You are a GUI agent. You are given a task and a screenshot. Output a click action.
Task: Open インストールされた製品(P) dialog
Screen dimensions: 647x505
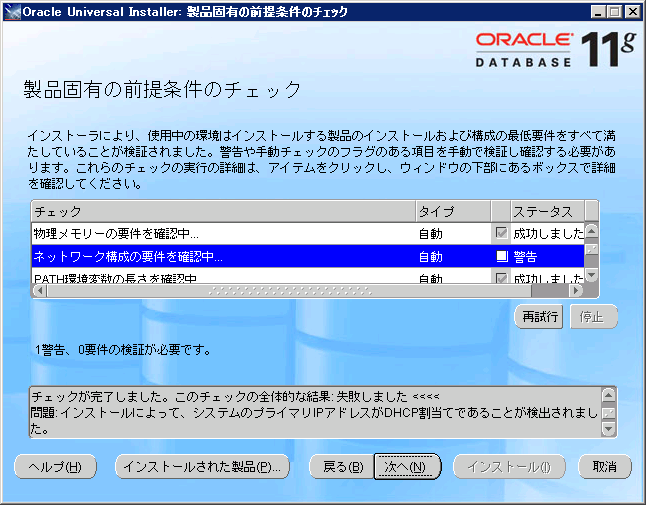point(202,467)
